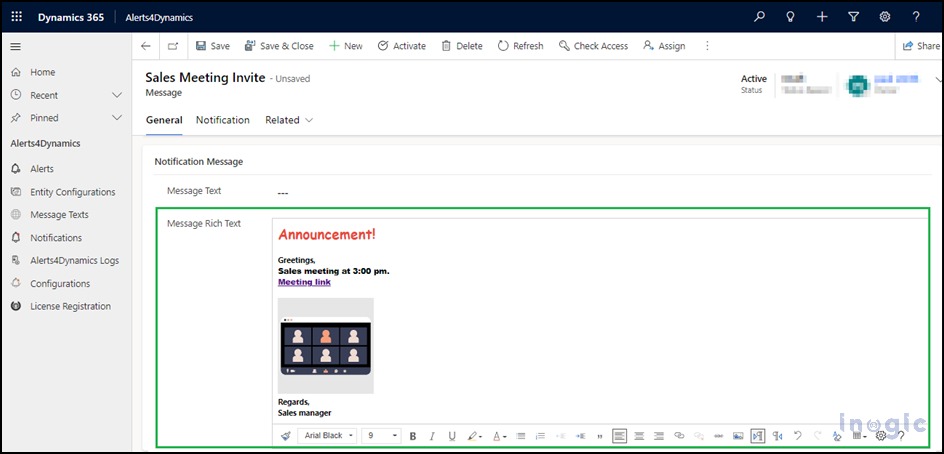944x454 pixels.
Task: Open the Arial Black font dropdown
Action: pos(328,435)
